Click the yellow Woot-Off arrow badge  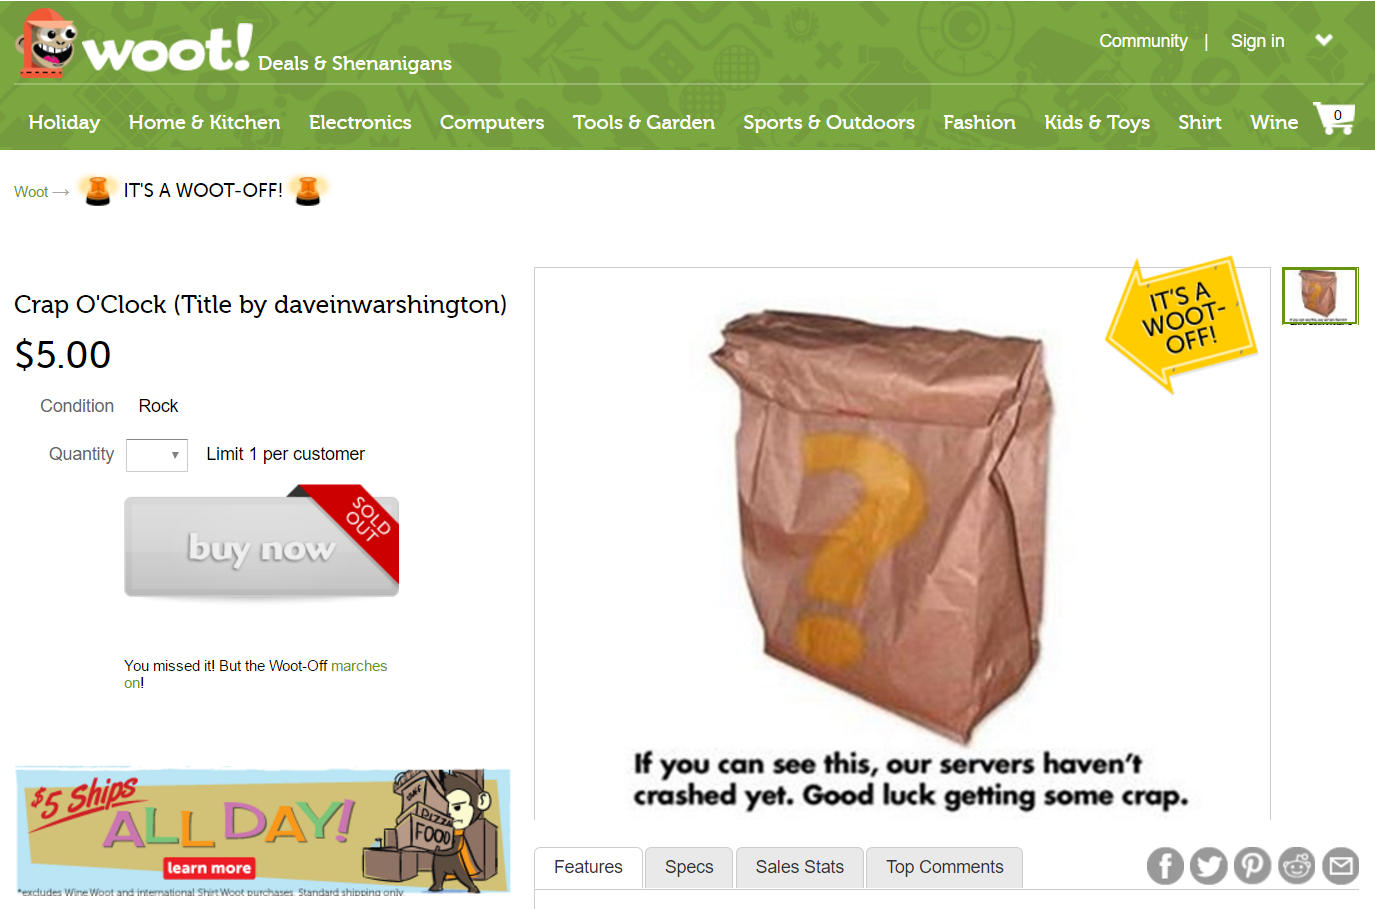[1180, 323]
